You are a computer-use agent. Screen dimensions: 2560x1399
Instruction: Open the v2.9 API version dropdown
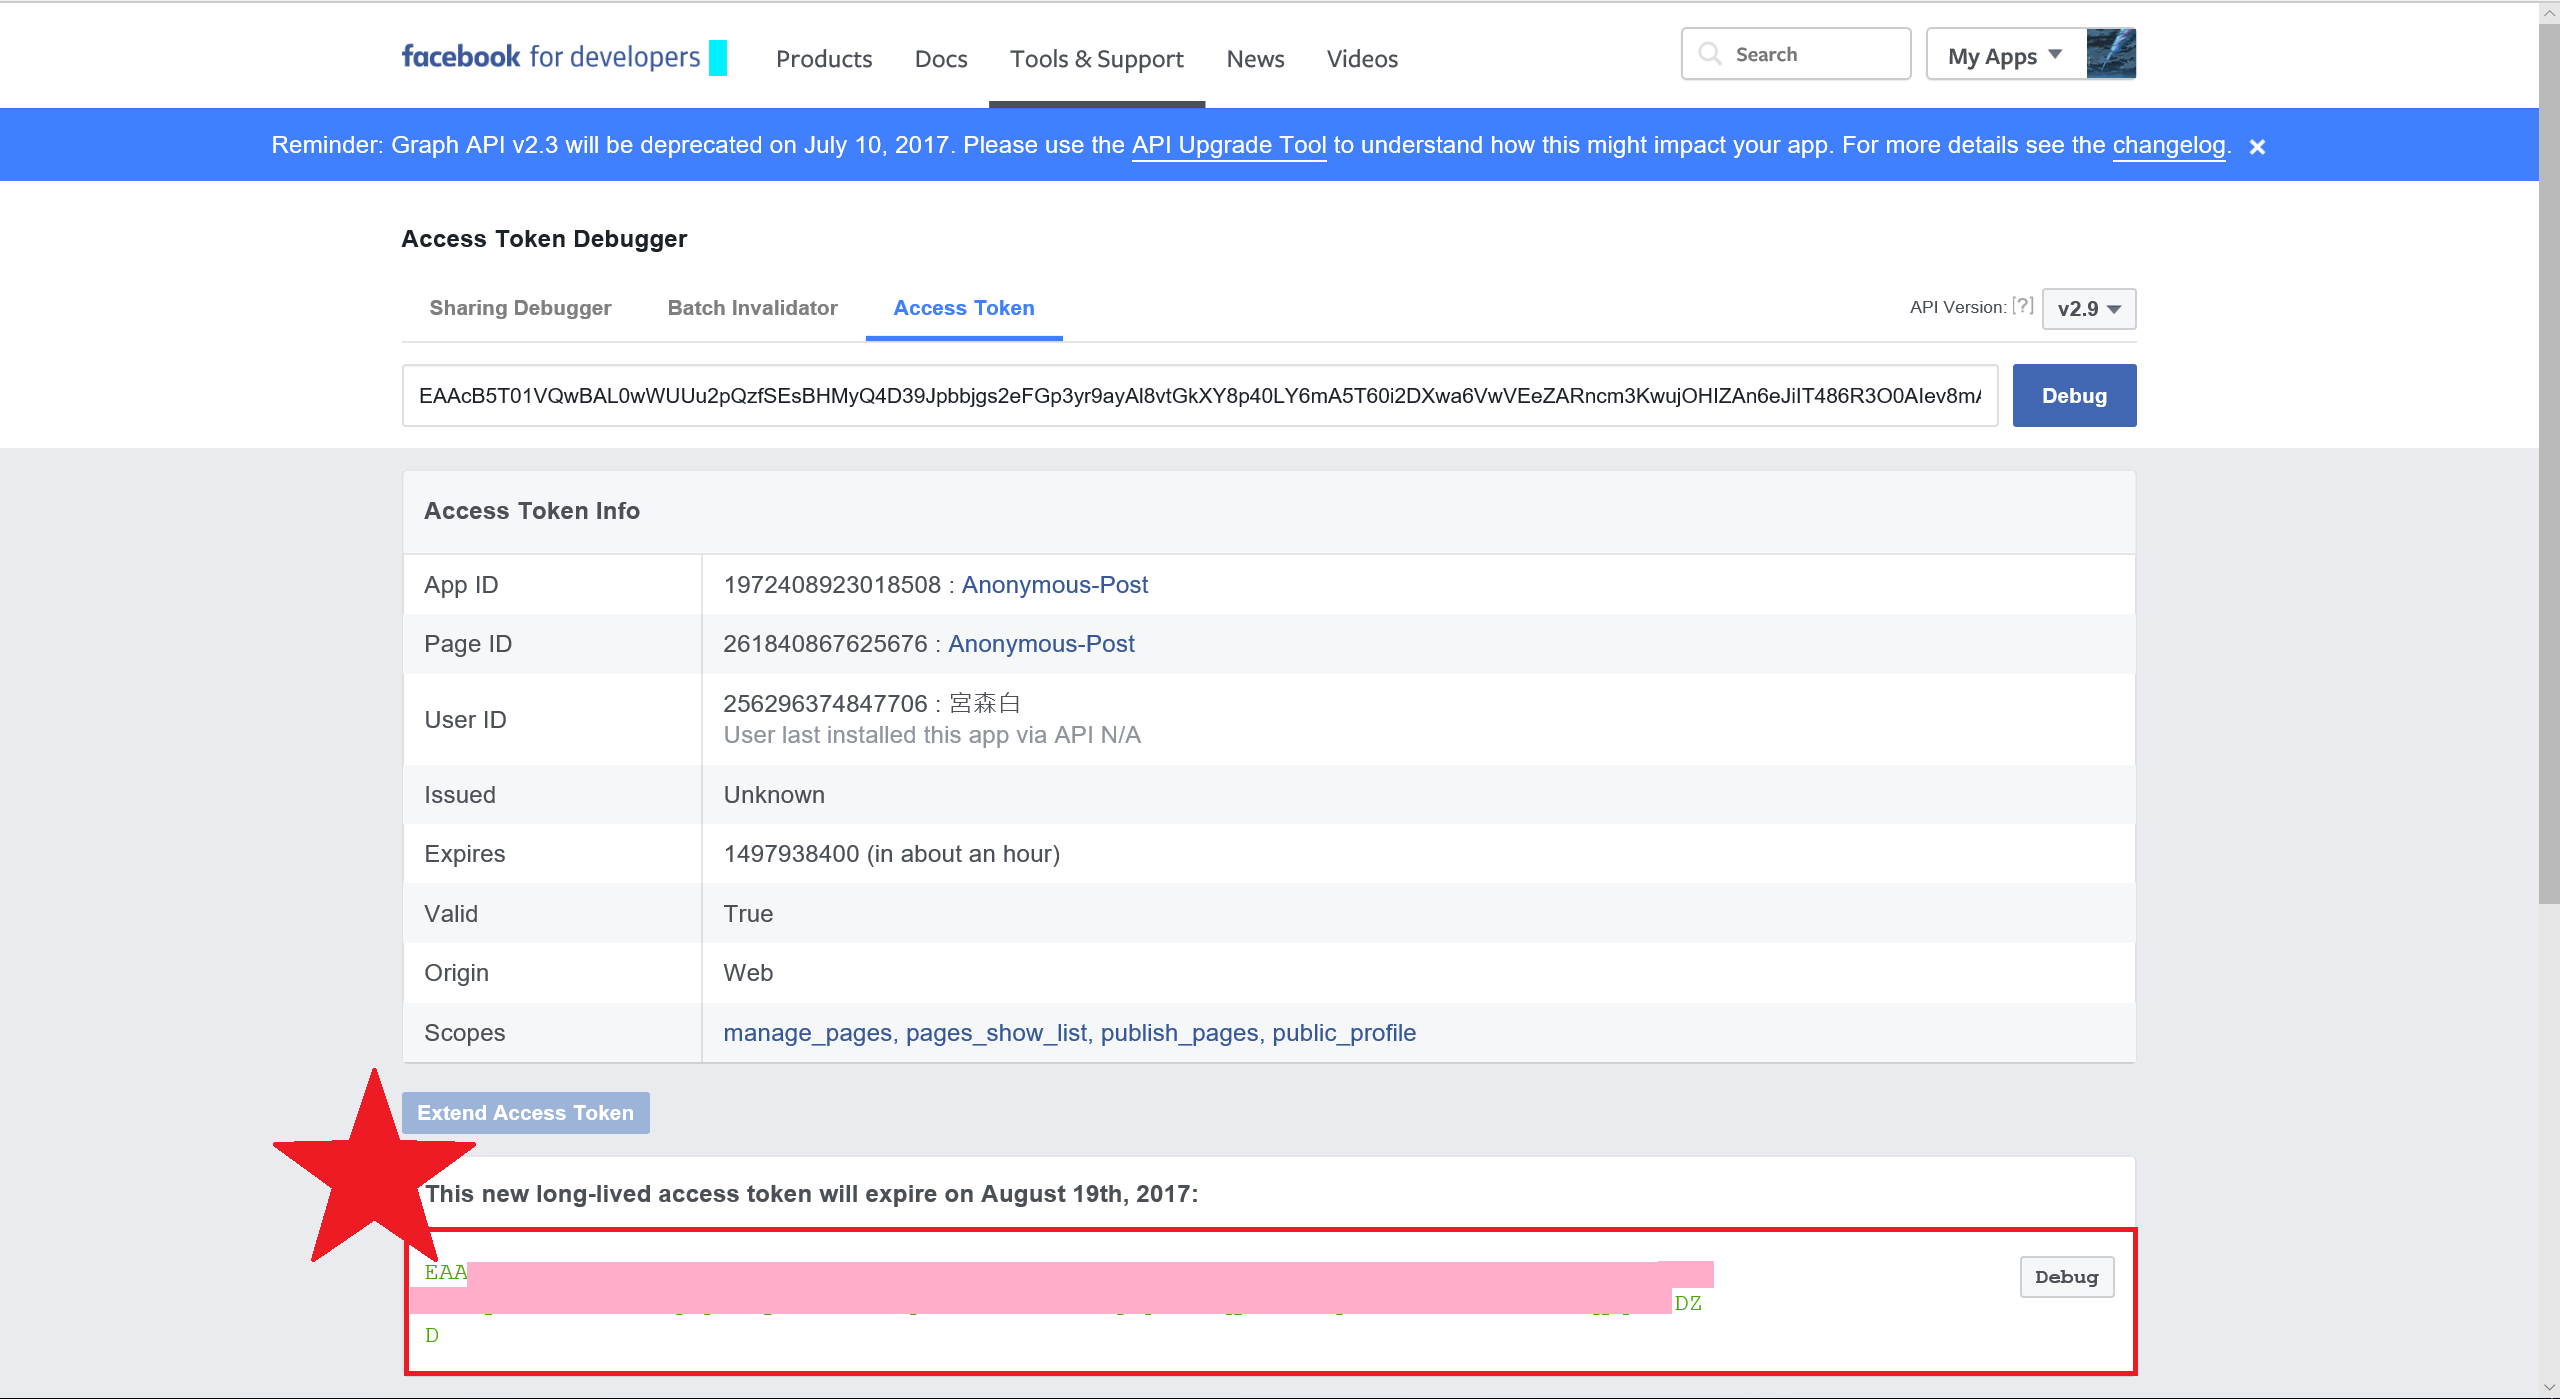(2088, 309)
